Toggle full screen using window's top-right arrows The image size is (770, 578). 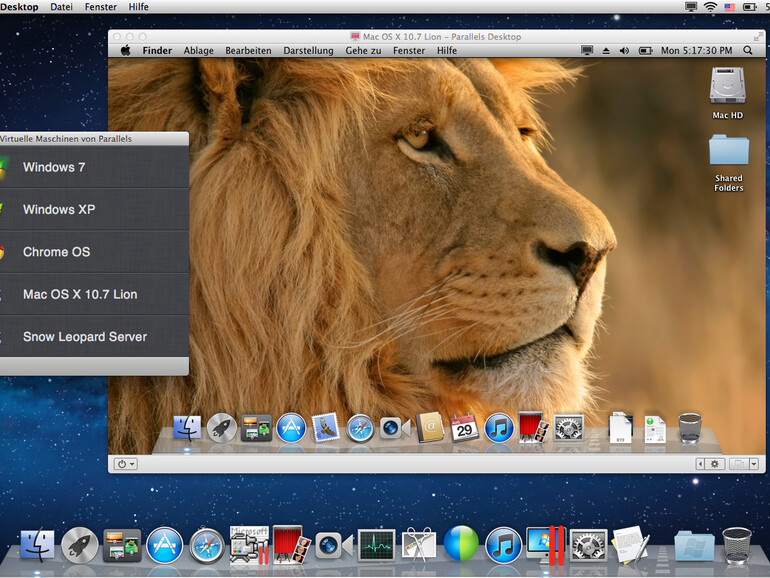point(756,35)
